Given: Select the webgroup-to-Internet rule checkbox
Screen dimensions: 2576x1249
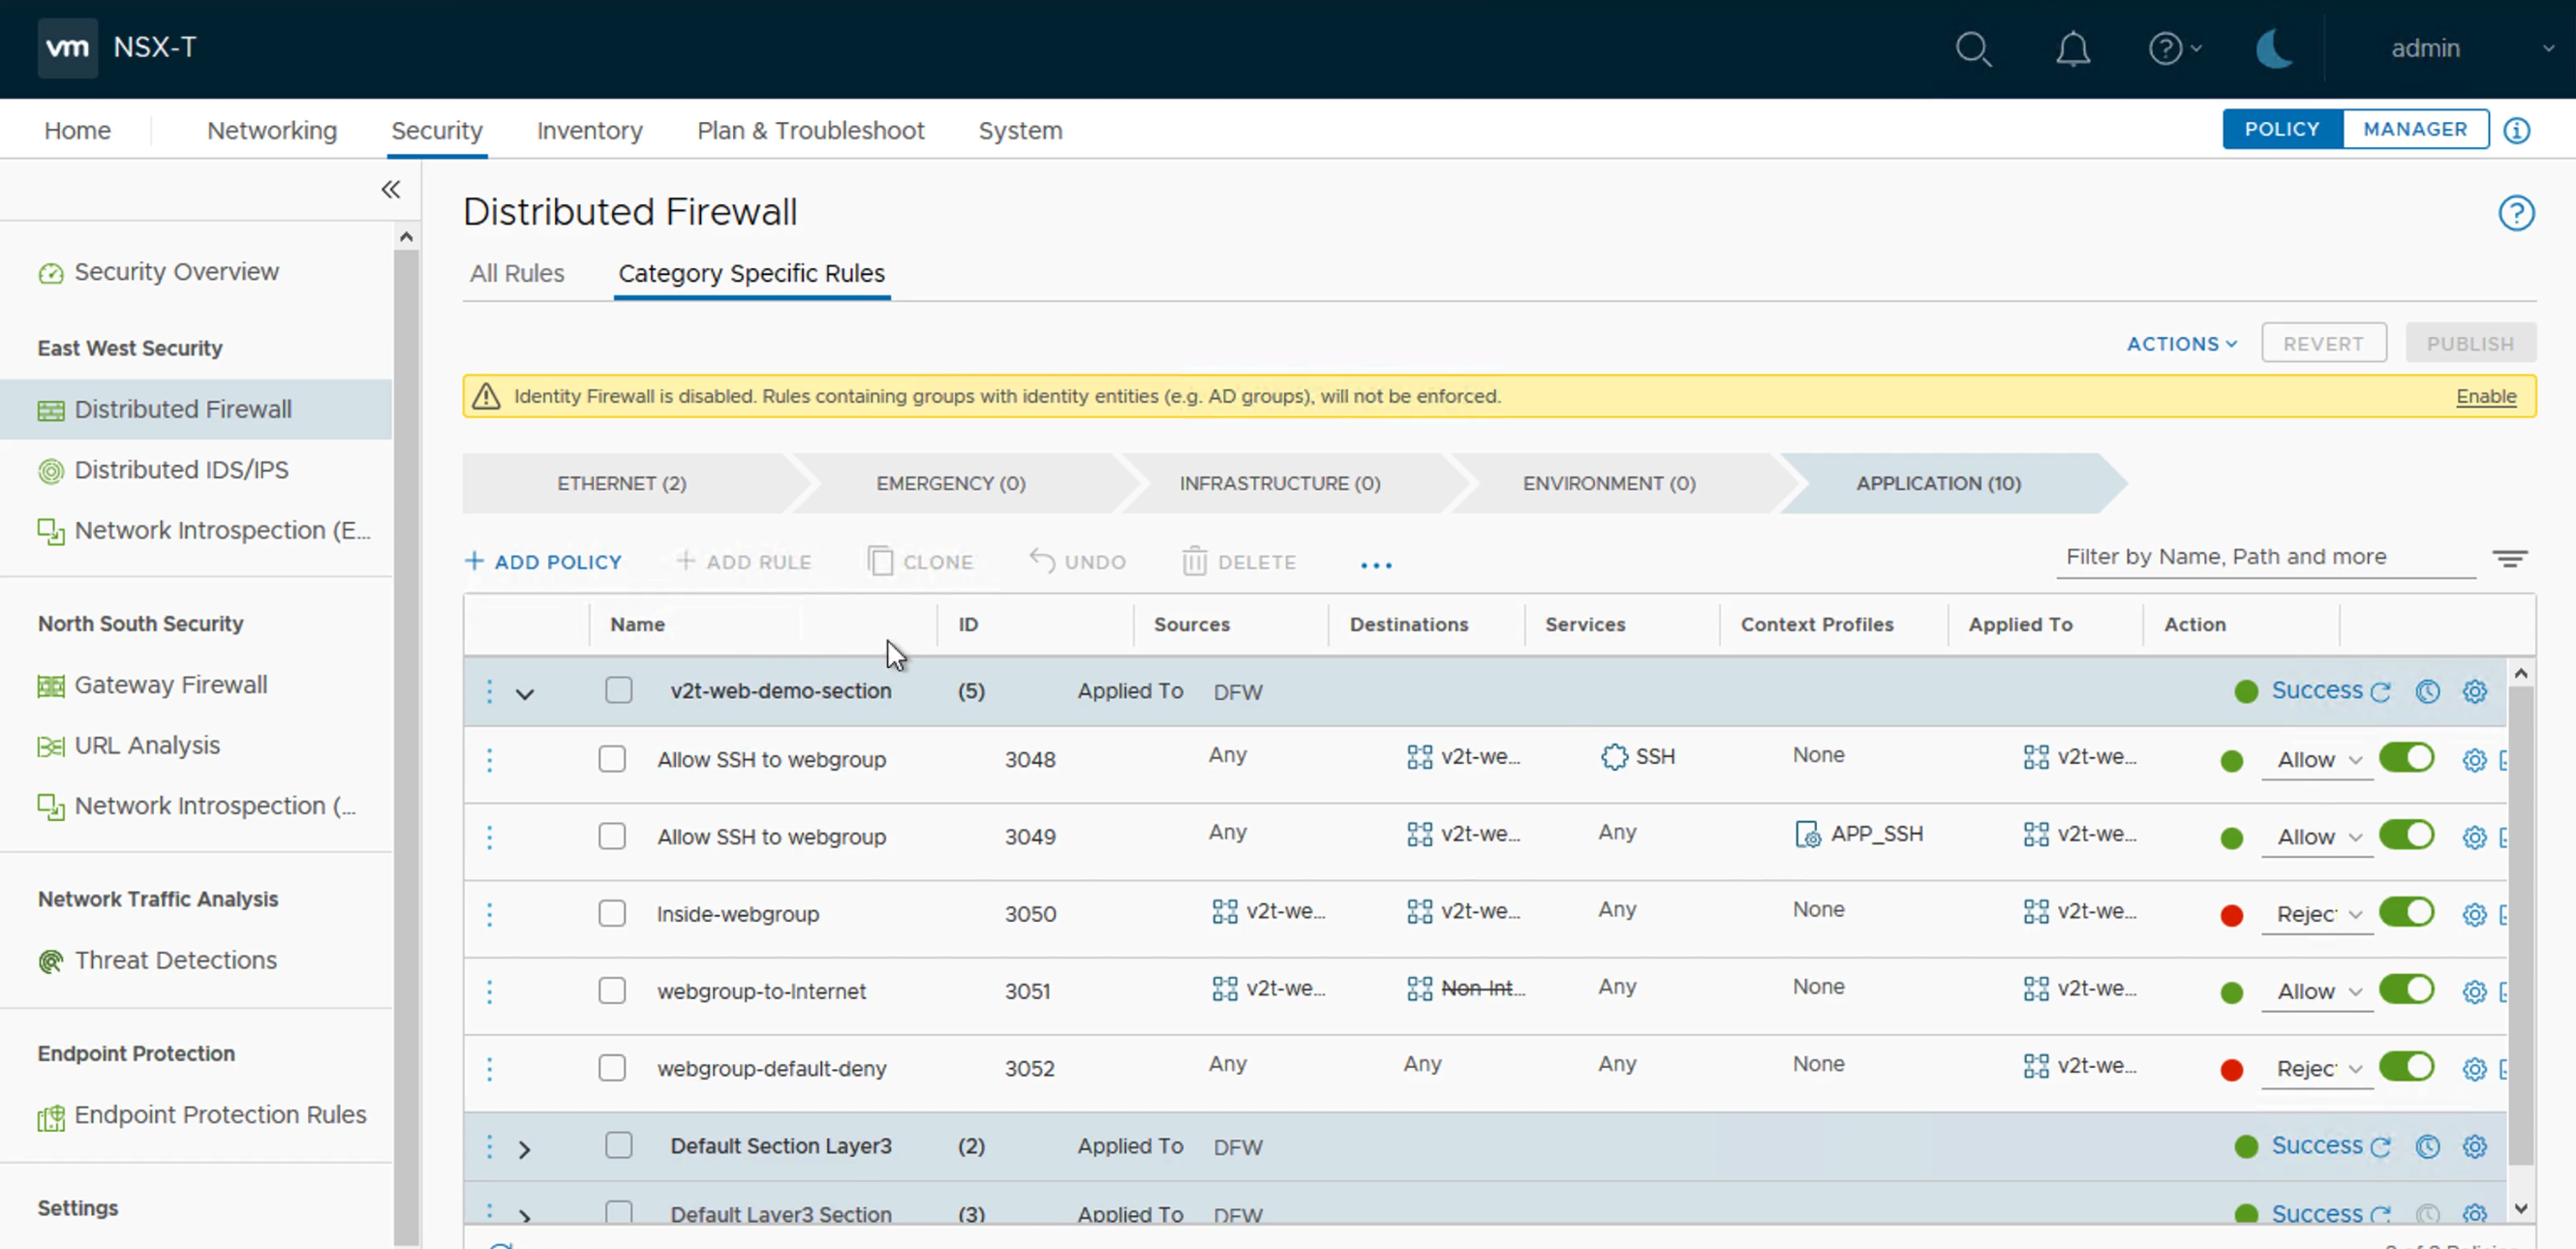Looking at the screenshot, I should 612,990.
